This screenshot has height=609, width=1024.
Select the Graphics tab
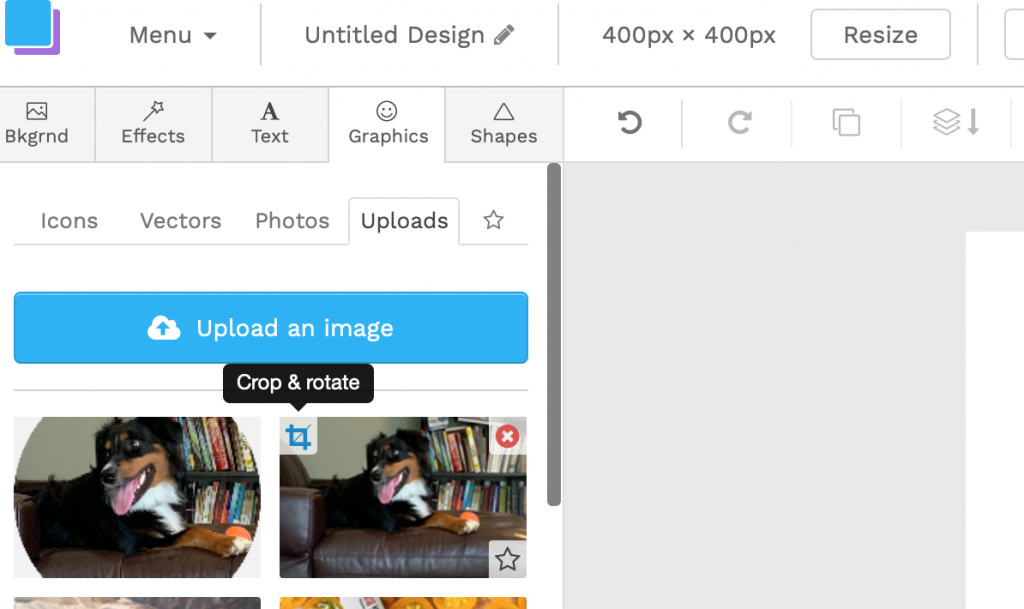pyautogui.click(x=388, y=124)
